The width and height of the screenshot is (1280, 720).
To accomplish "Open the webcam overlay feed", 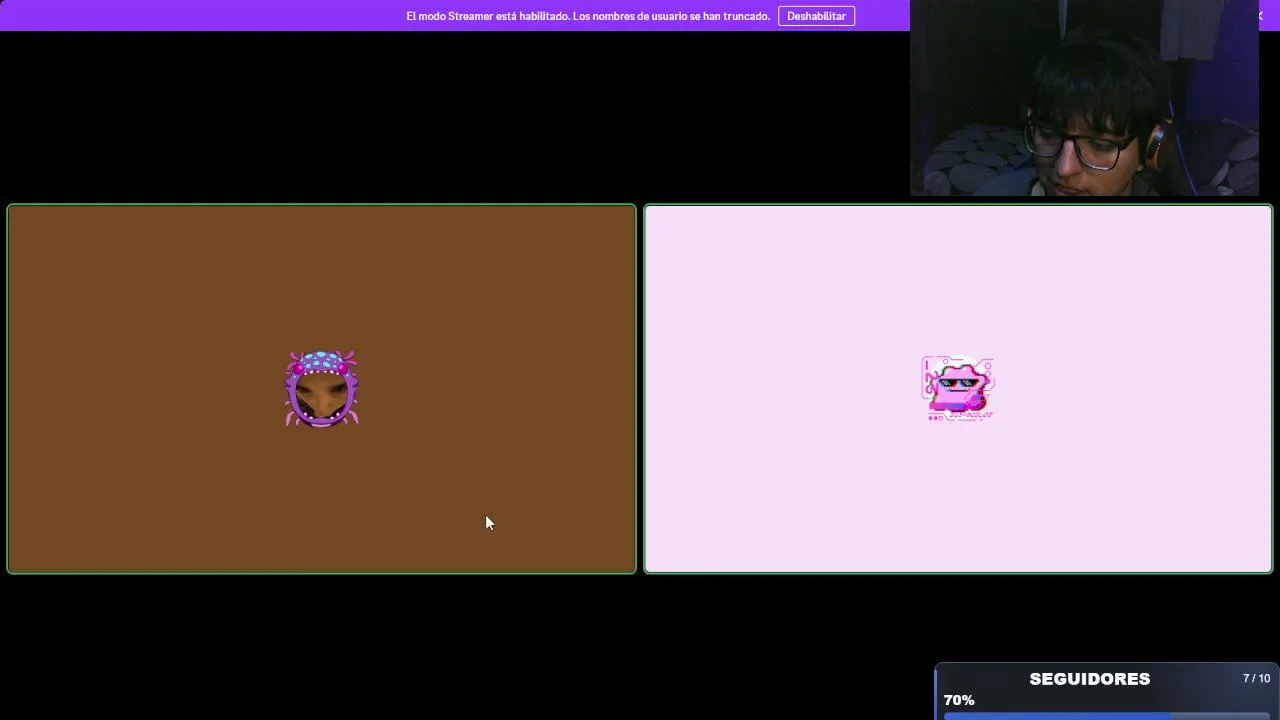I will click(1084, 98).
